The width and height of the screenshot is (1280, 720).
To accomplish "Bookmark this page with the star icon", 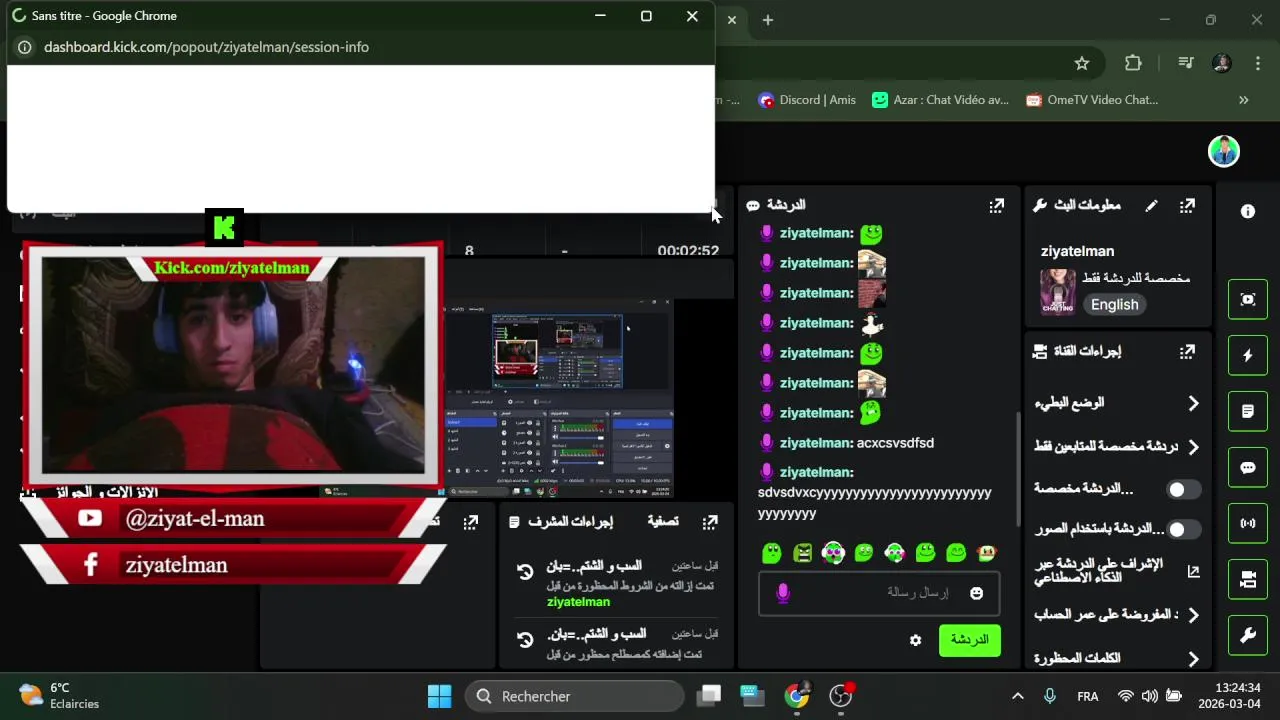I will click(x=1081, y=63).
